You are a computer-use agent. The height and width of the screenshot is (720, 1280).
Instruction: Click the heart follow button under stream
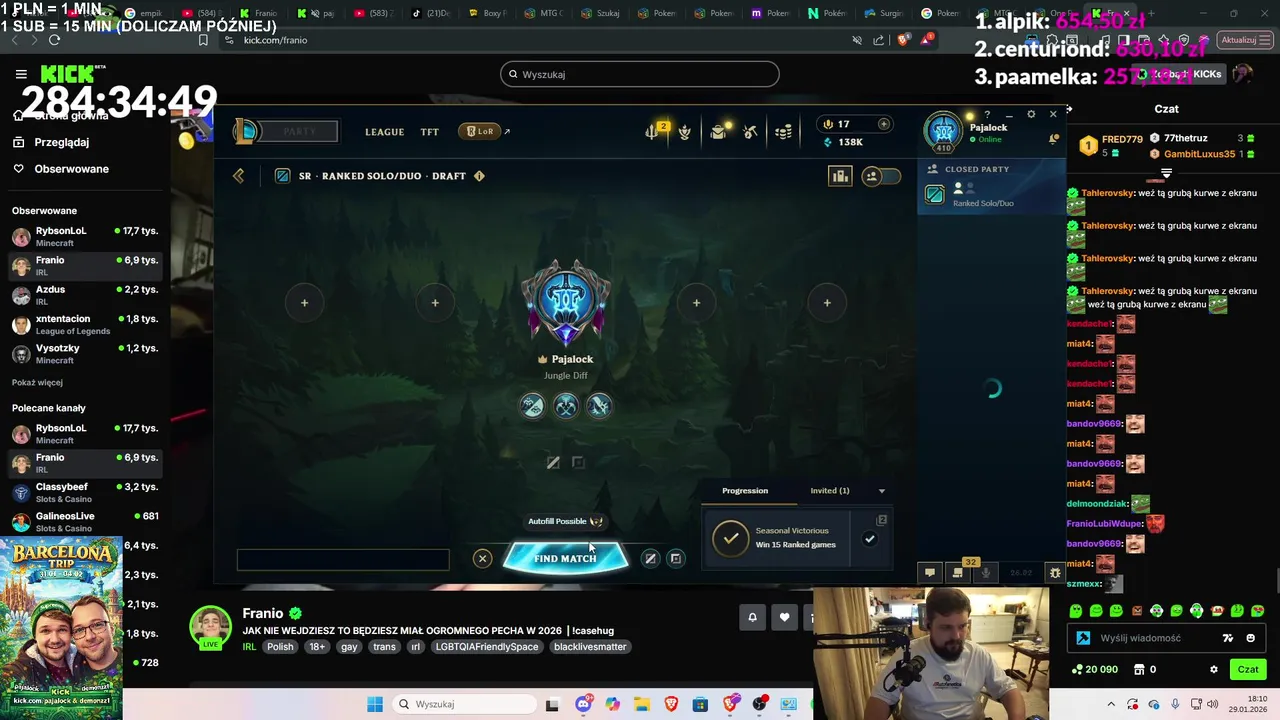click(x=784, y=617)
